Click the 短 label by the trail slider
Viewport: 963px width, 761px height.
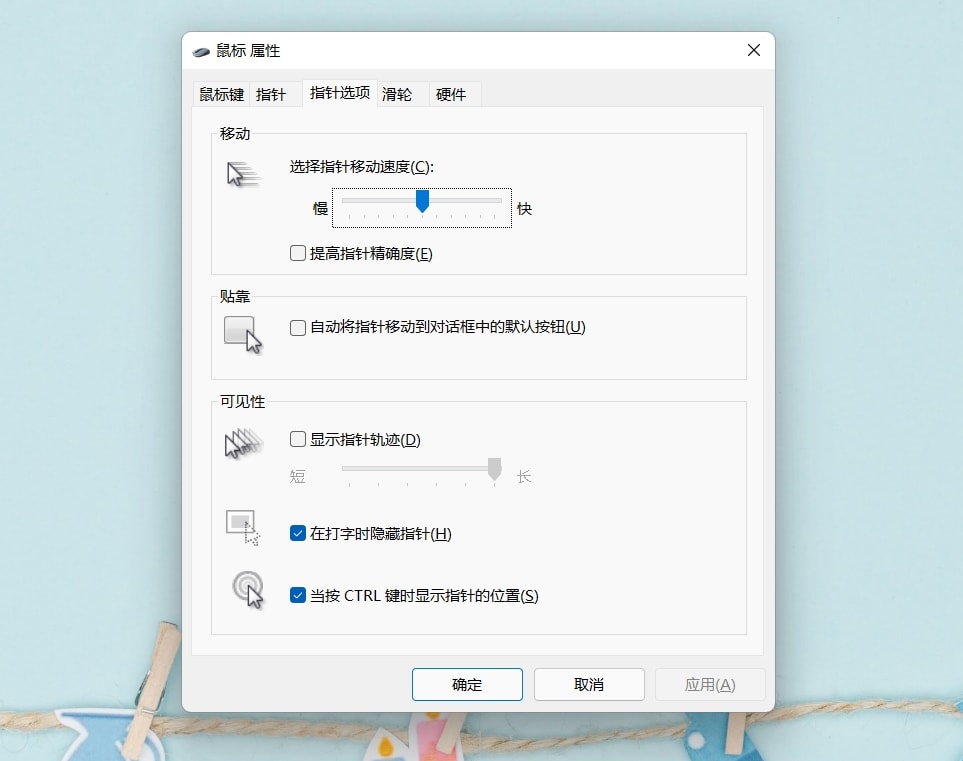point(297,477)
